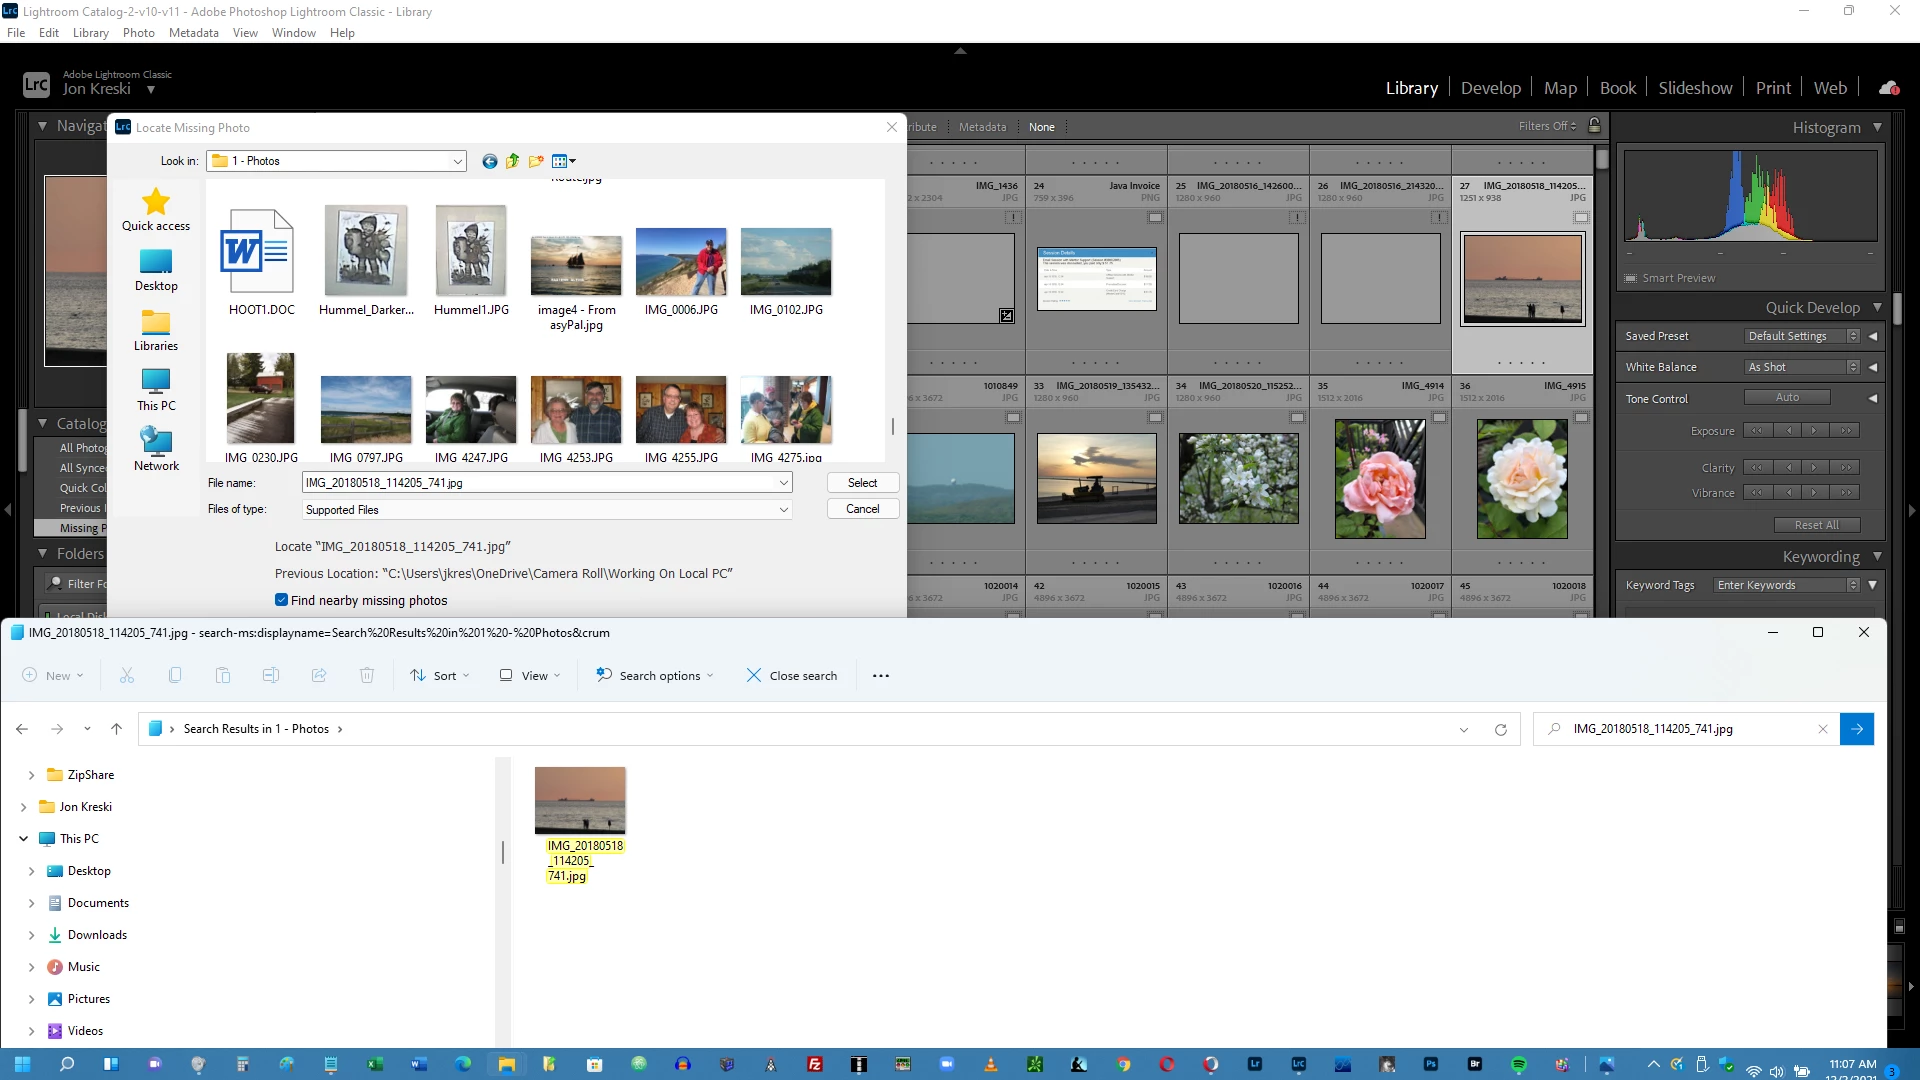Uncheck Find nearby missing photos
This screenshot has height=1080, width=1920.
click(282, 600)
